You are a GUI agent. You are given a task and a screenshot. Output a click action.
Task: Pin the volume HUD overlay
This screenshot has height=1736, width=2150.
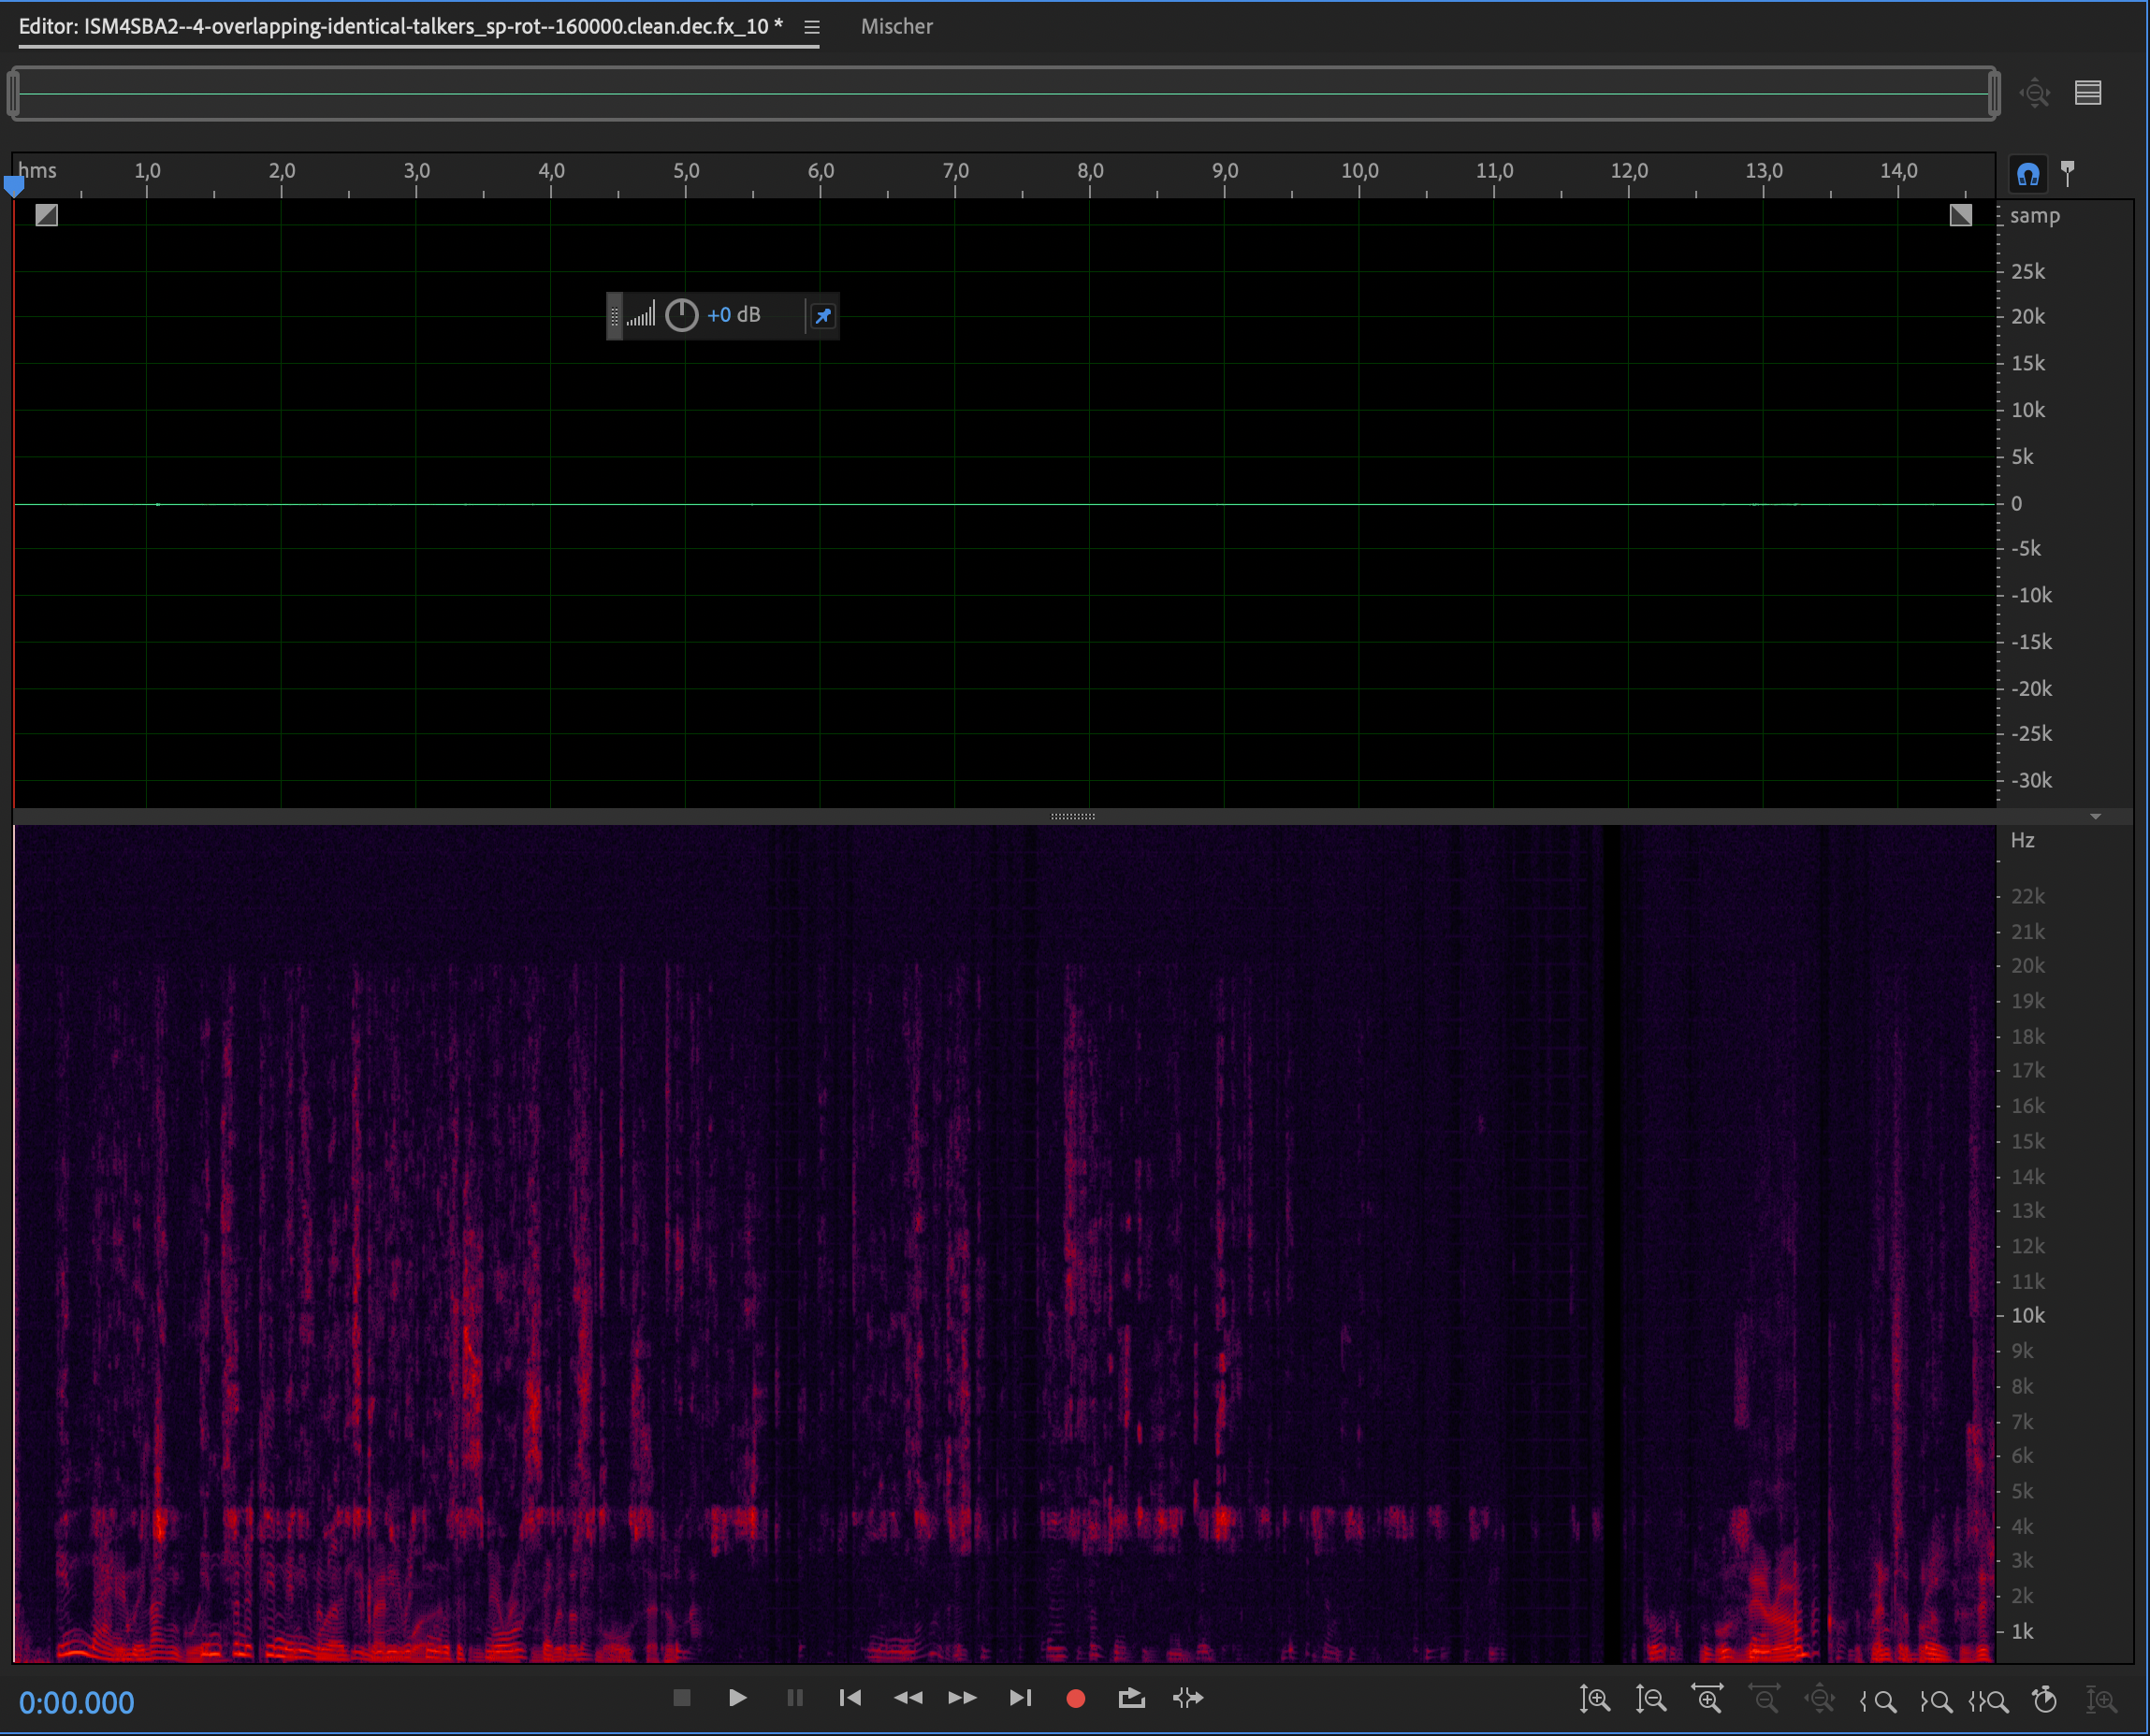click(x=822, y=316)
